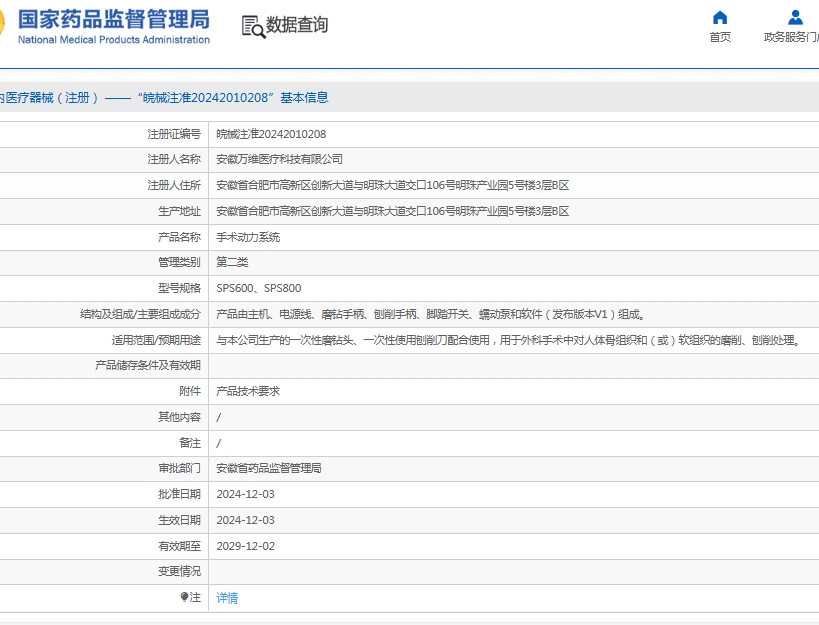Click the 管理类别 field label

[180, 262]
